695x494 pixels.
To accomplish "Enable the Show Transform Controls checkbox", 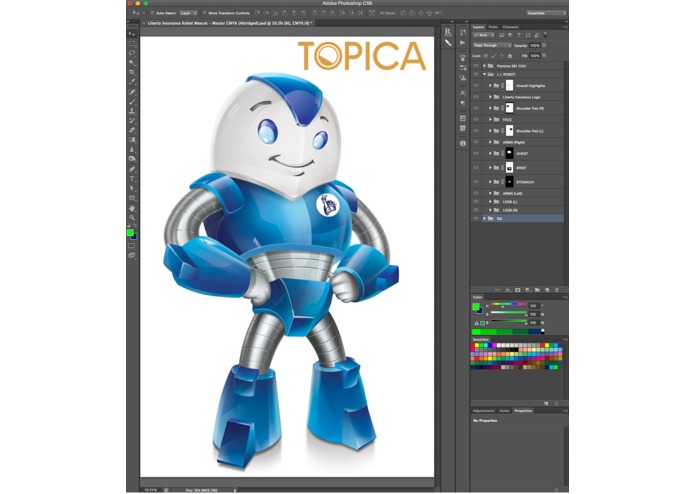I will point(205,13).
